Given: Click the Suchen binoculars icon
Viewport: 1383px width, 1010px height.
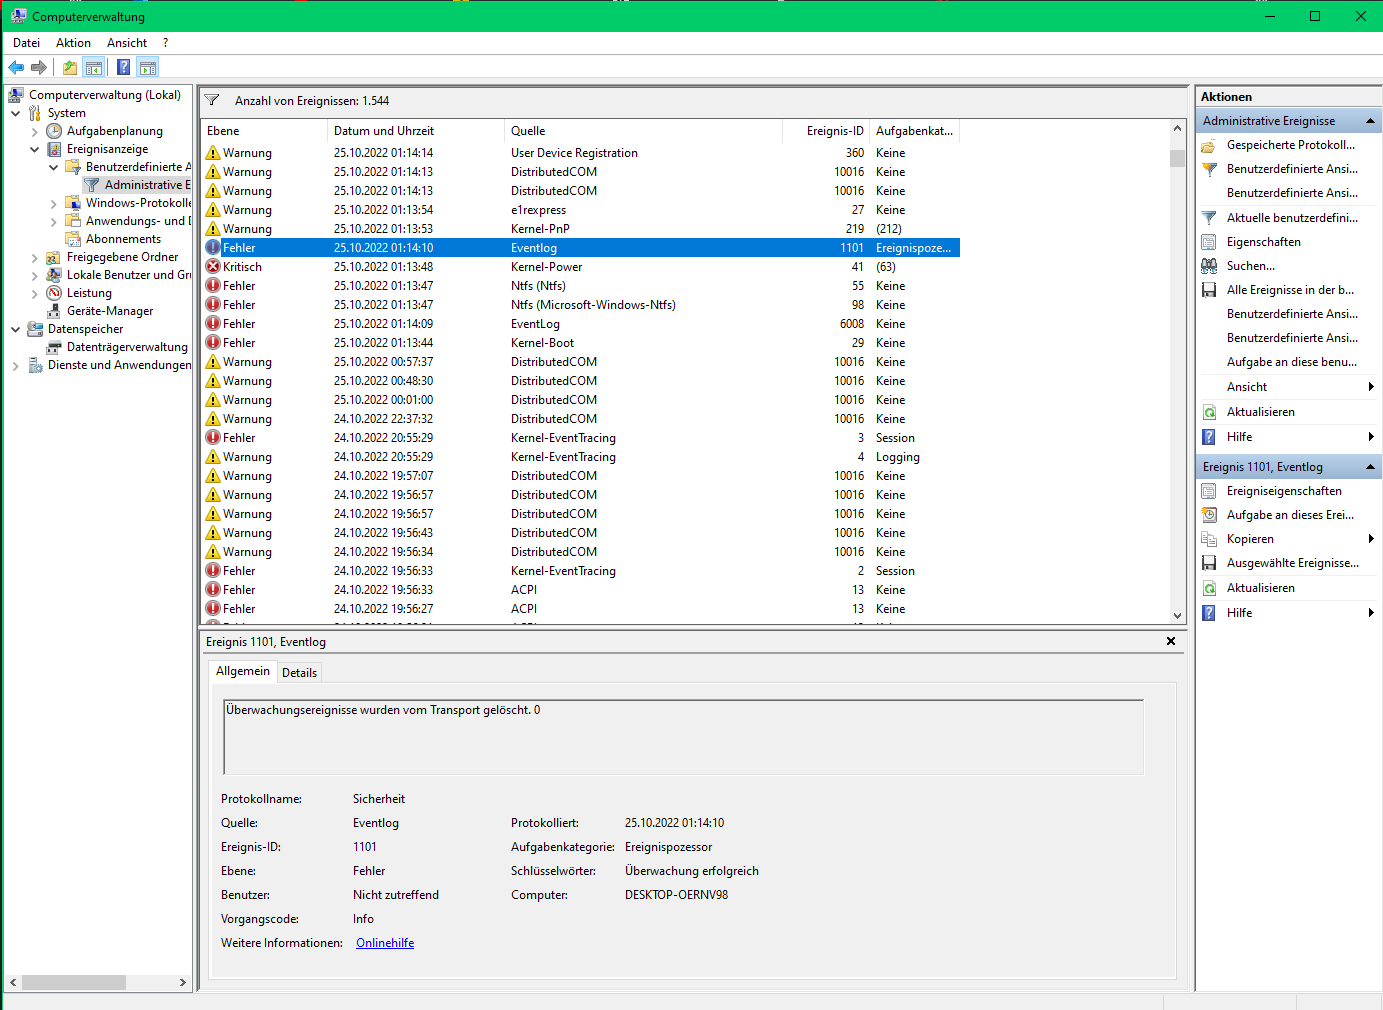Looking at the screenshot, I should pyautogui.click(x=1209, y=266).
